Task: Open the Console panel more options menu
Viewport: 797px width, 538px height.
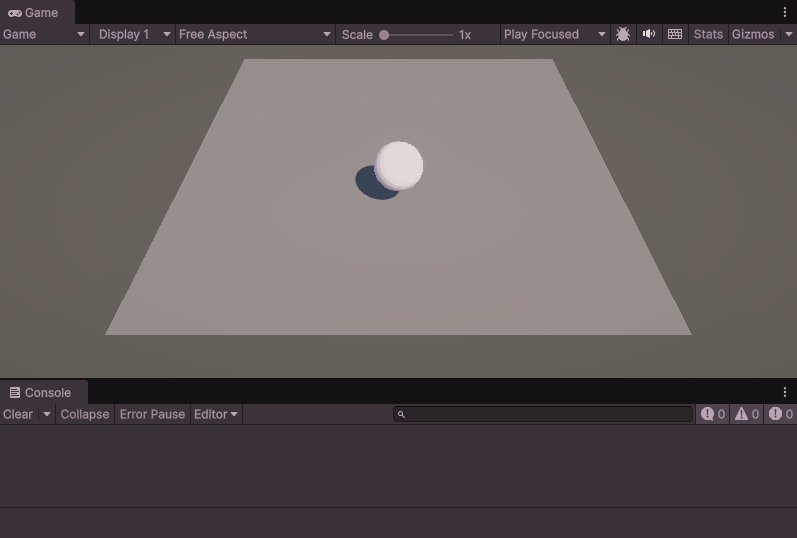Action: point(785,392)
